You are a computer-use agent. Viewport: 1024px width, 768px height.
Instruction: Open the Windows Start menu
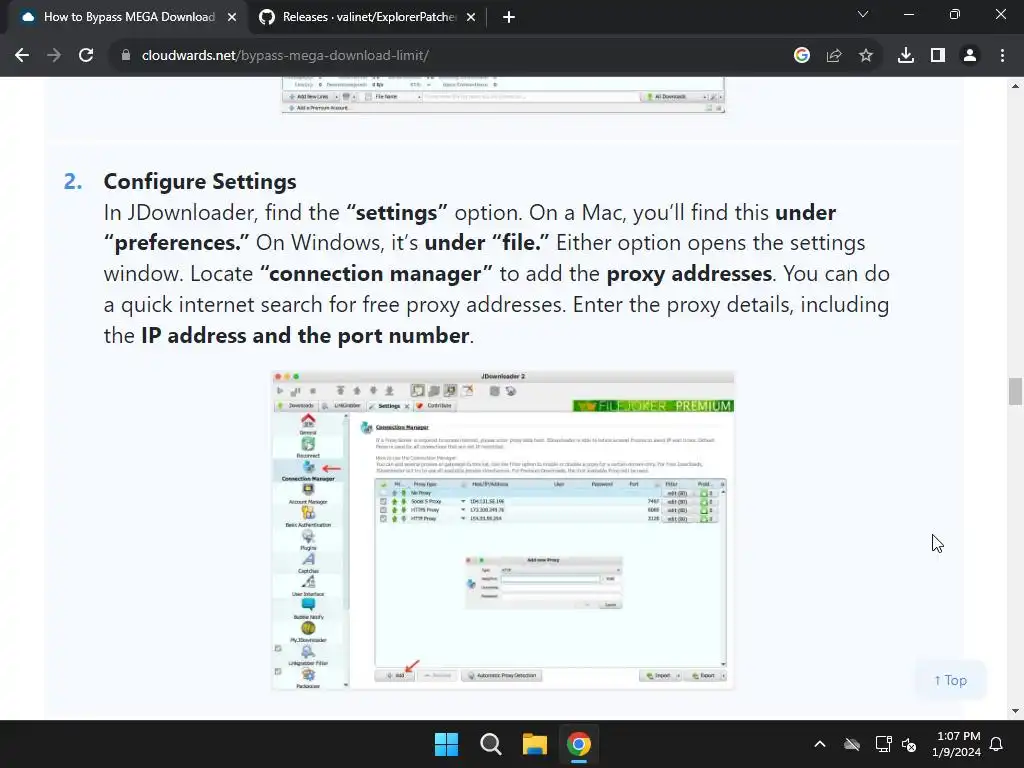point(447,744)
